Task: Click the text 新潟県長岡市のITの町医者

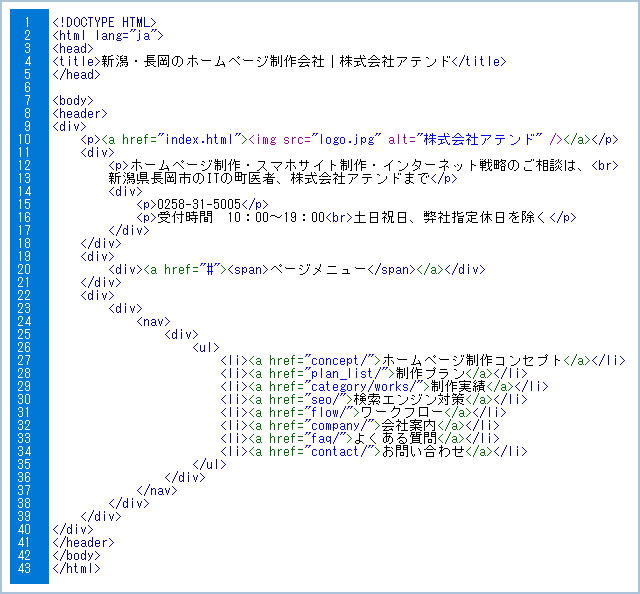Action: (191, 178)
